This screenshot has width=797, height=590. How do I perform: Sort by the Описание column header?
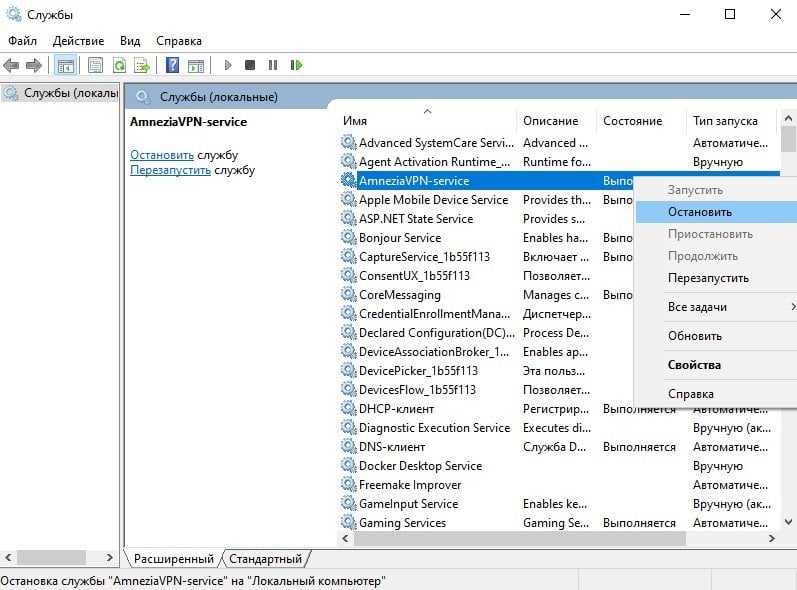coord(556,121)
